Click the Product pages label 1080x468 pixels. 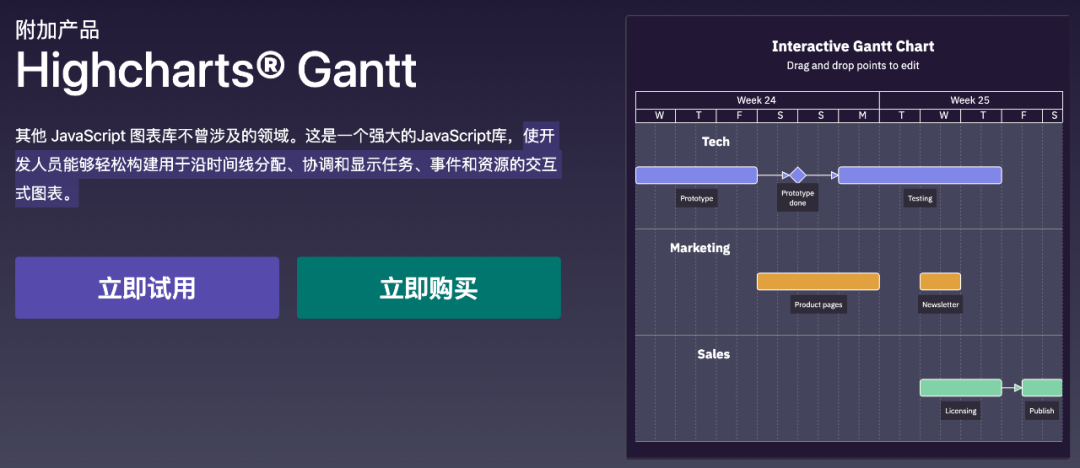point(818,305)
